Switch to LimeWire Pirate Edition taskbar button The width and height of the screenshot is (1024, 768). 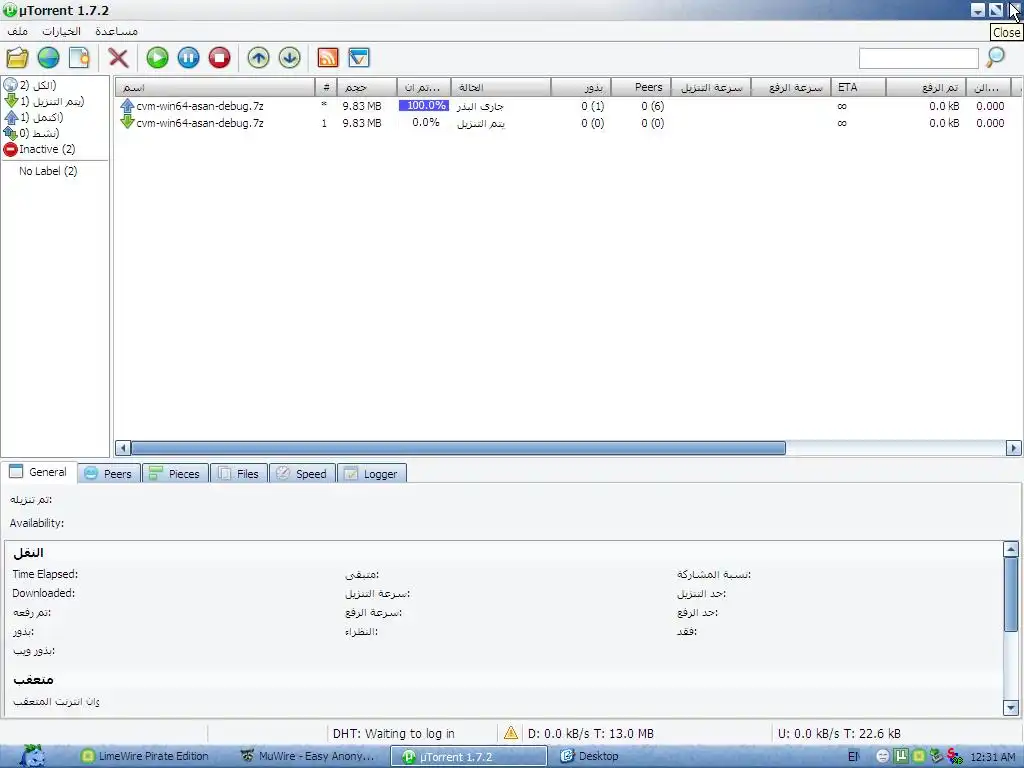(x=145, y=756)
